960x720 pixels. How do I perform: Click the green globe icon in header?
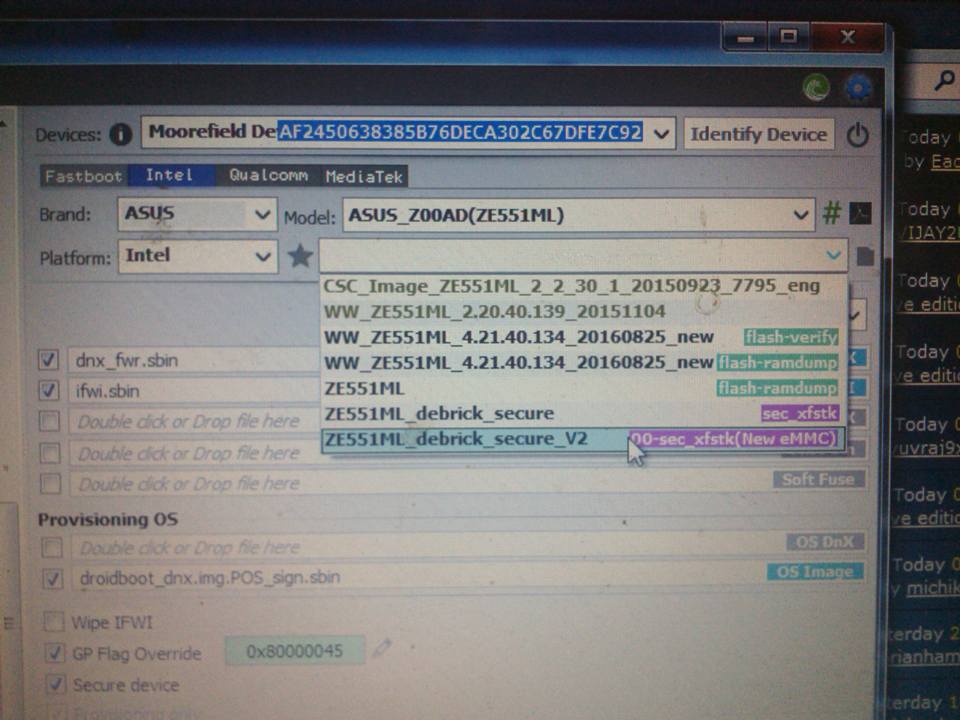coord(816,88)
